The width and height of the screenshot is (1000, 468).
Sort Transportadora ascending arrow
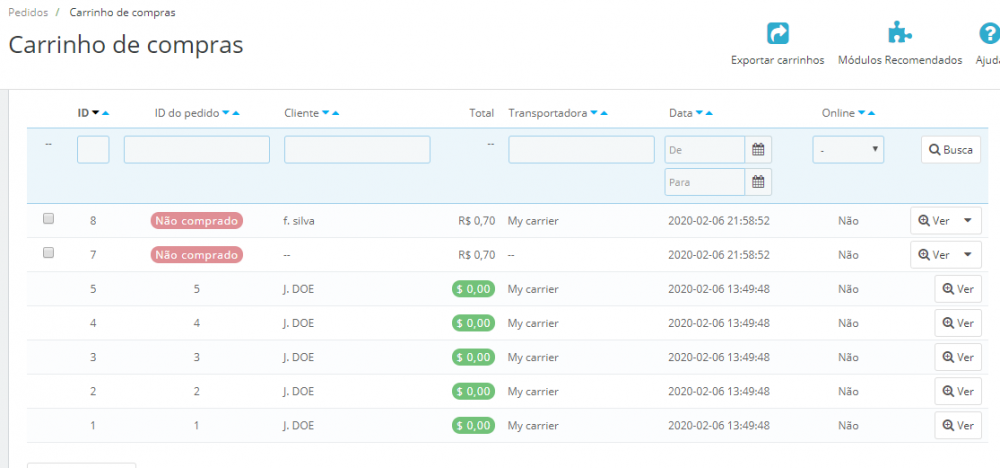[604, 113]
